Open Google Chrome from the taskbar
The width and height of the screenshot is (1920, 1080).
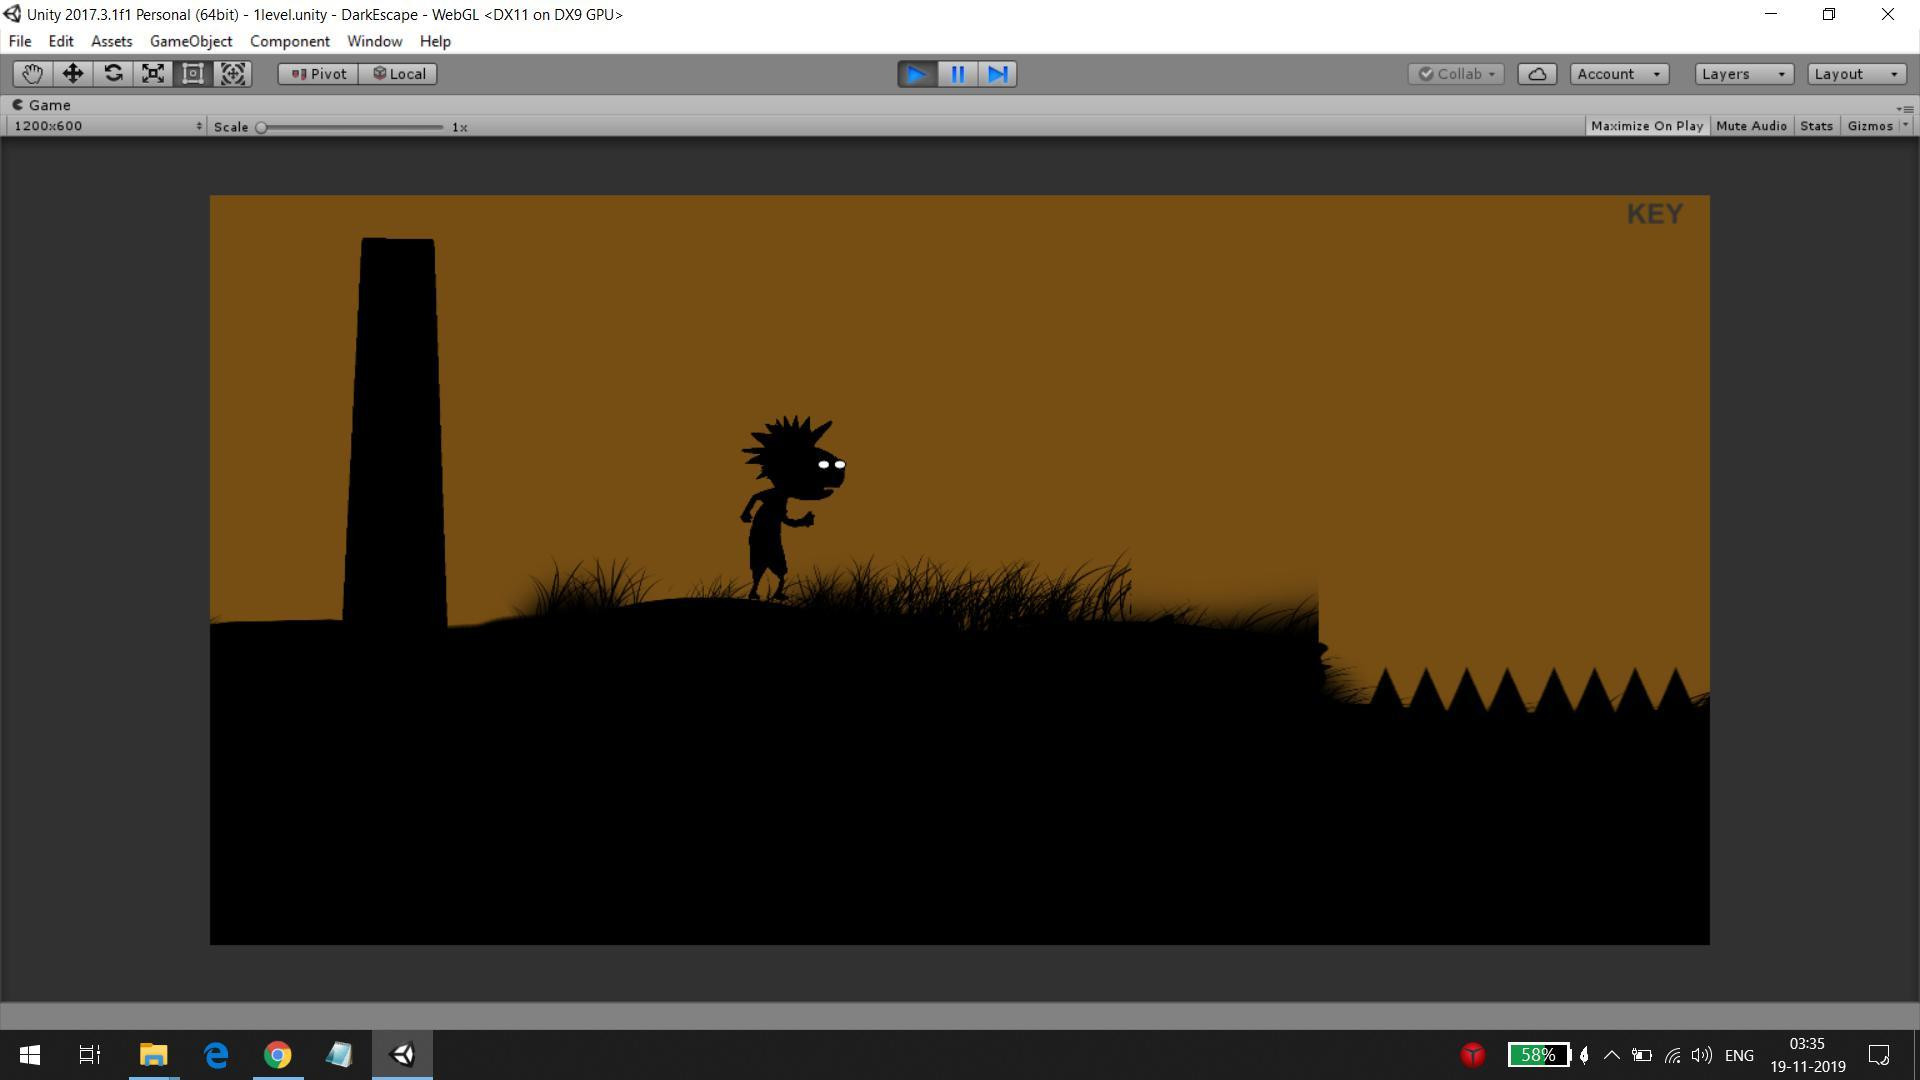(x=278, y=1055)
